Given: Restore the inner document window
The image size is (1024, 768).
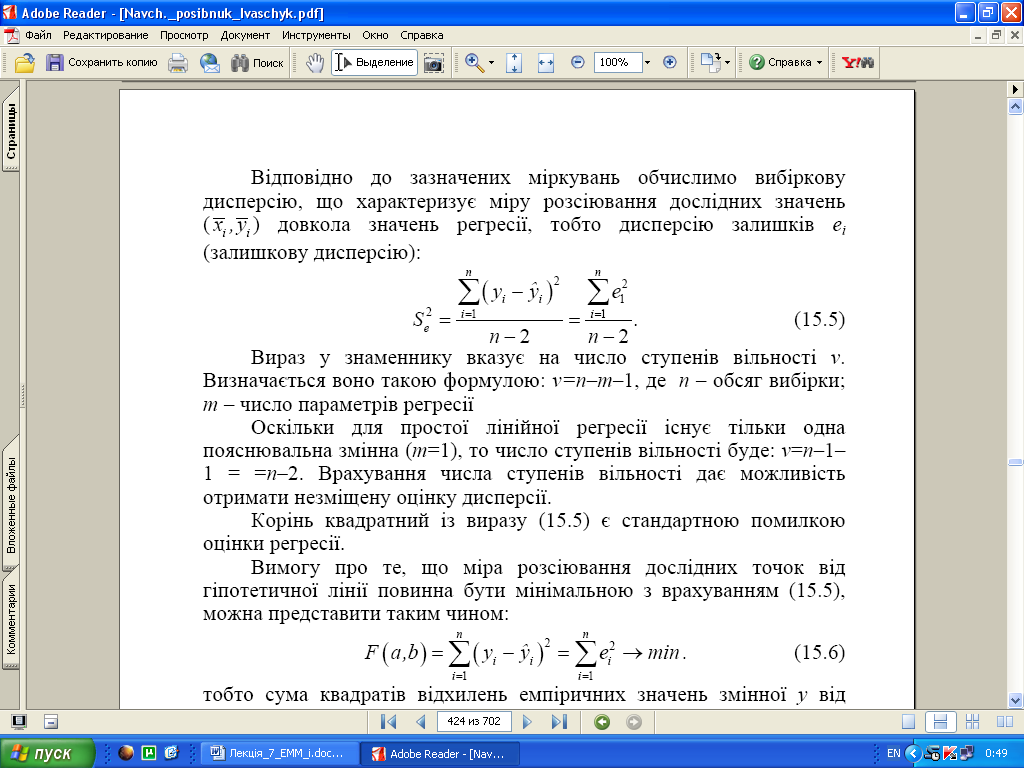Looking at the screenshot, I should (x=996, y=35).
